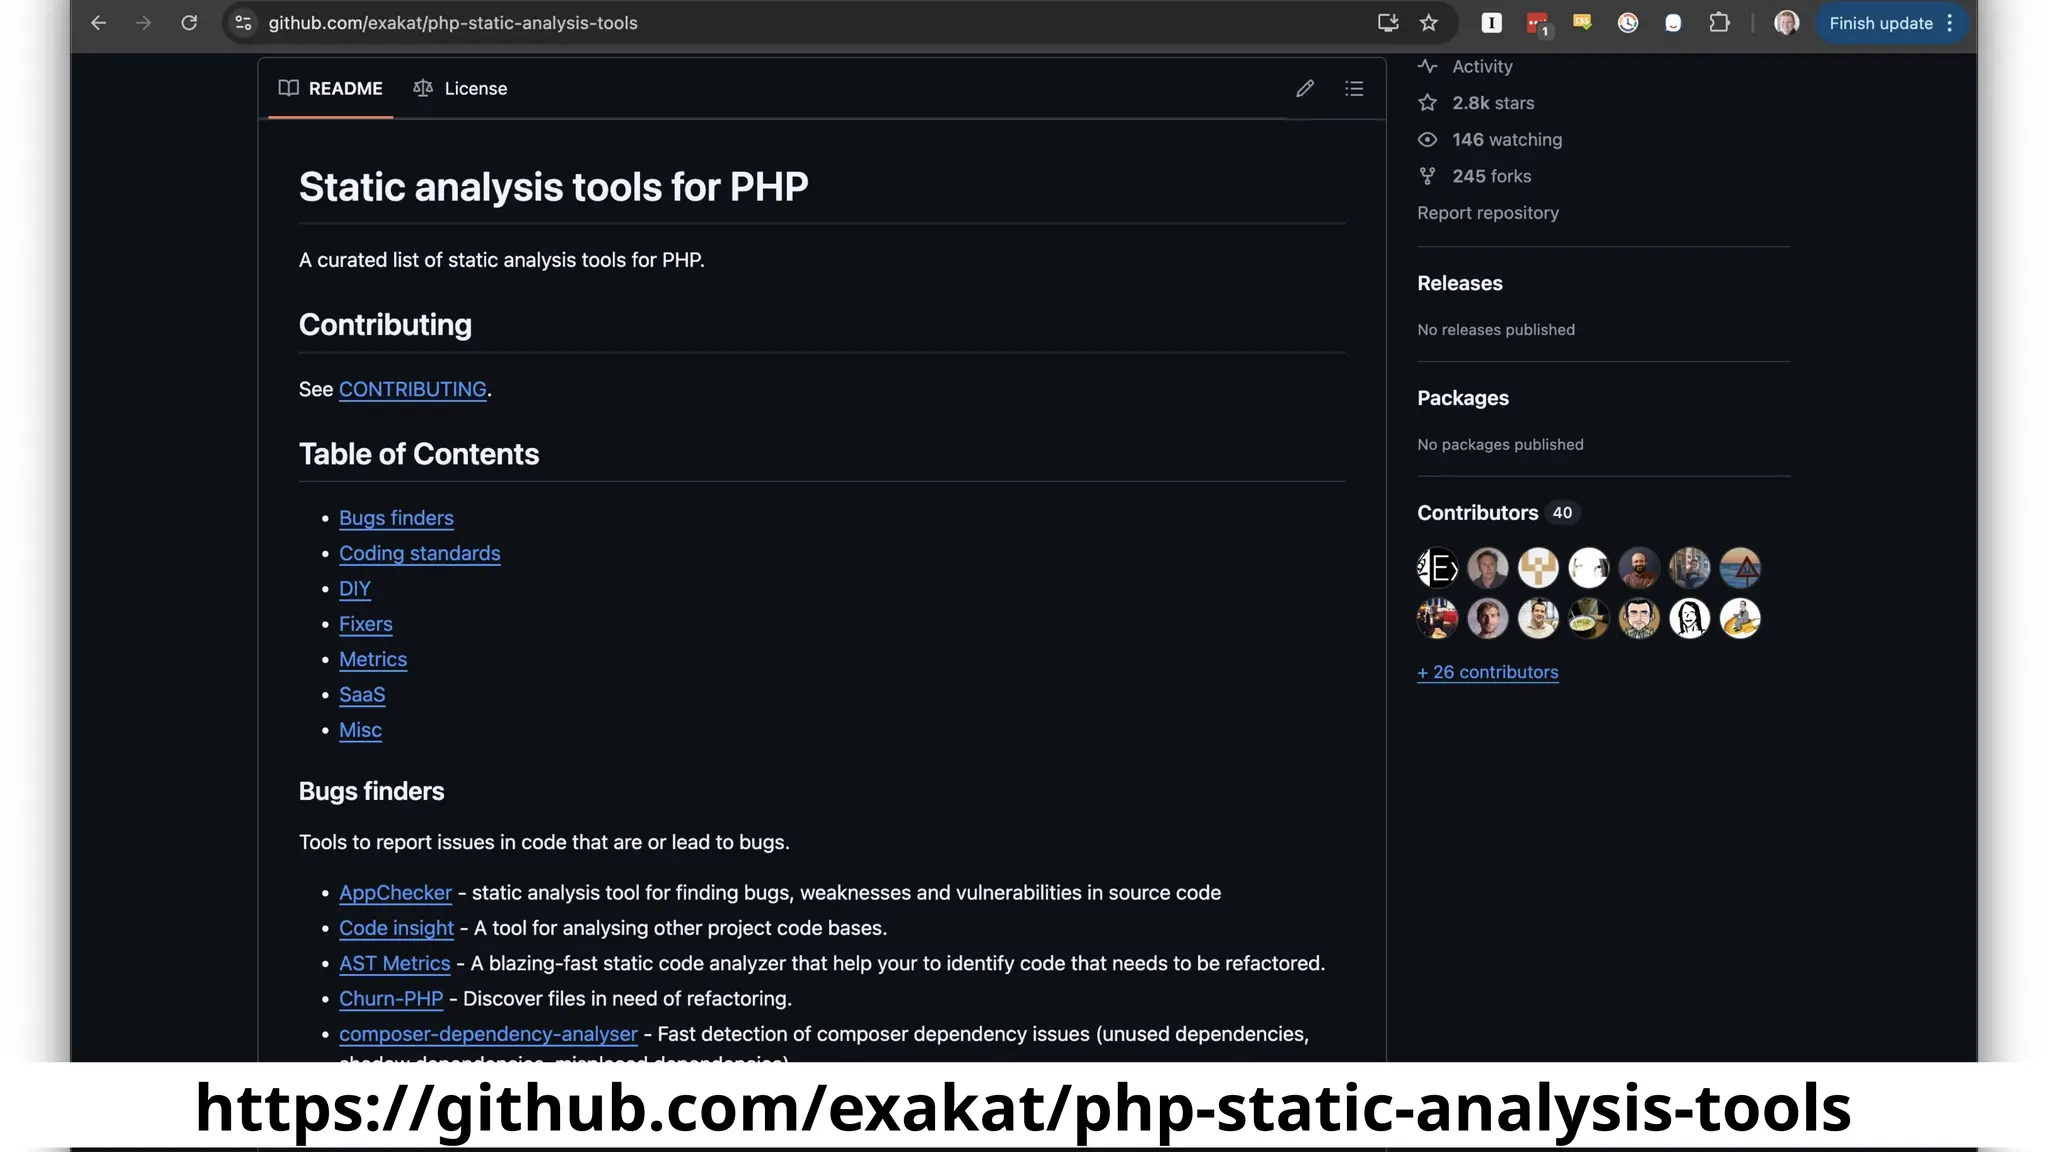Click the clock extension icon in toolbar
This screenshot has width=2048, height=1152.
tap(1628, 23)
